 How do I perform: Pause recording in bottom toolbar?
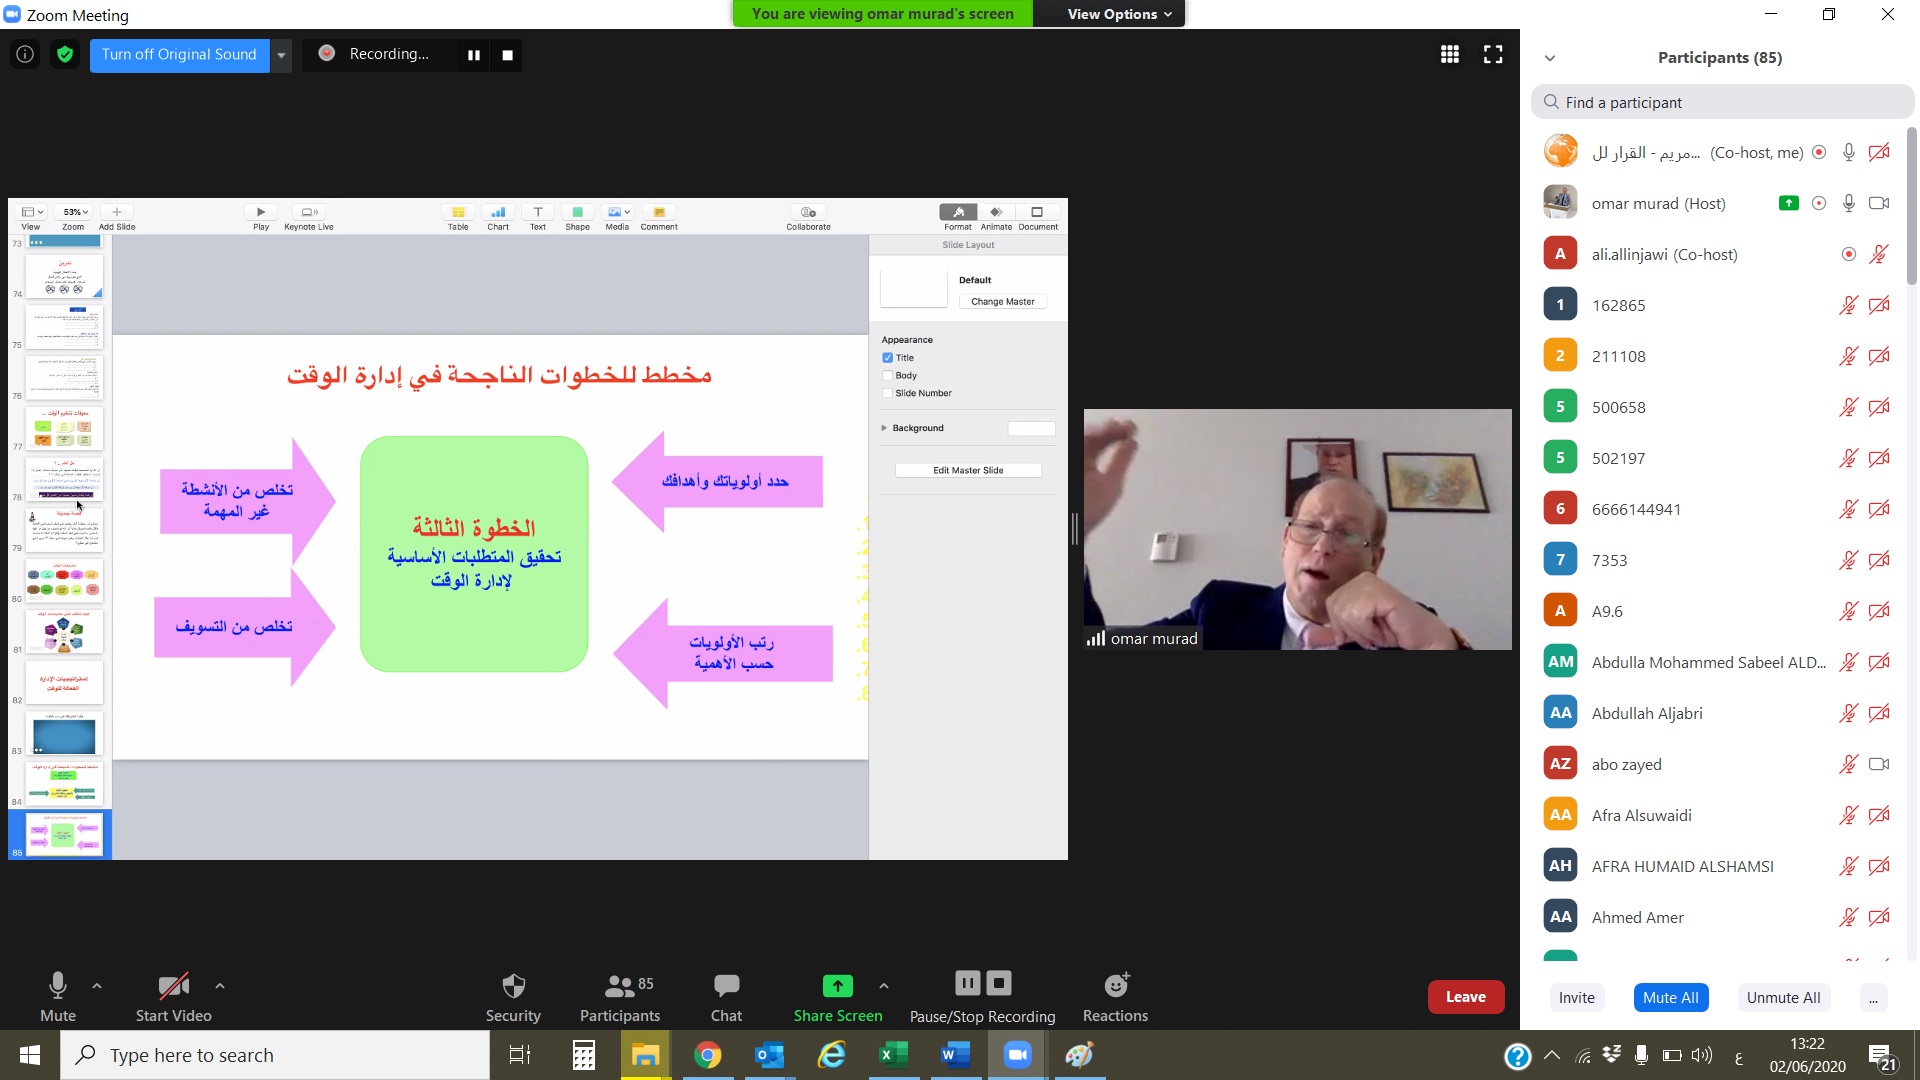click(967, 983)
